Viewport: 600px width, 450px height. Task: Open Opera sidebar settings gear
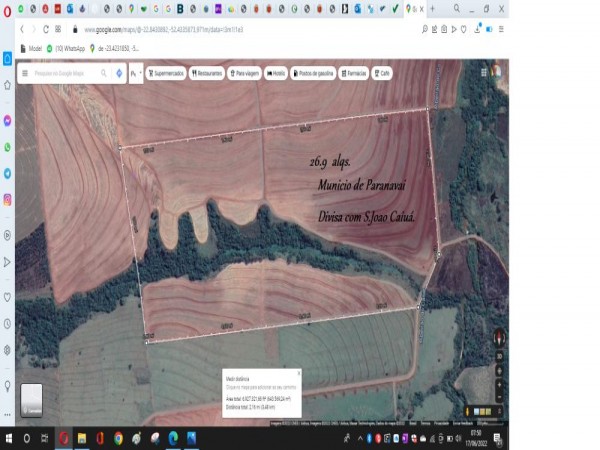pyautogui.click(x=7, y=350)
